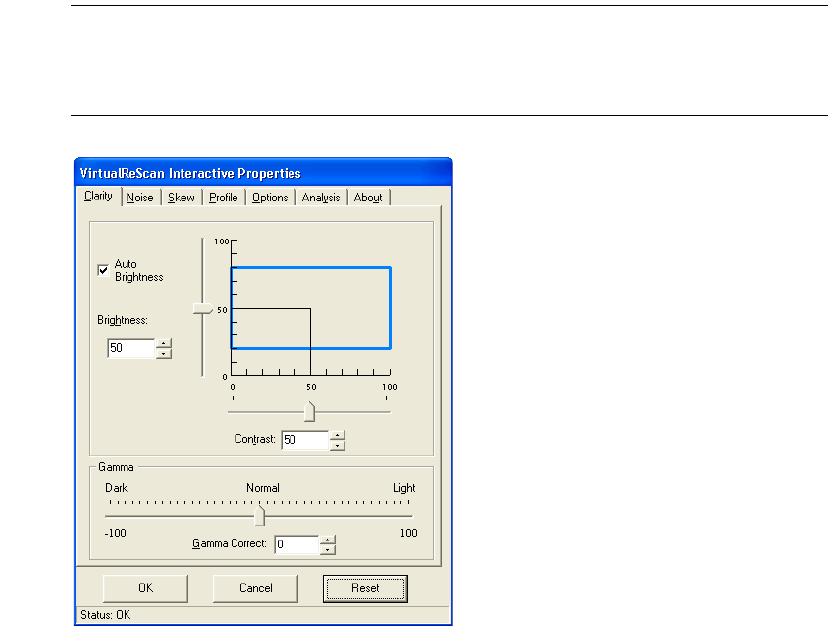Click the Gamma slider thumb
Screen dimensions: 828x626
click(260, 516)
